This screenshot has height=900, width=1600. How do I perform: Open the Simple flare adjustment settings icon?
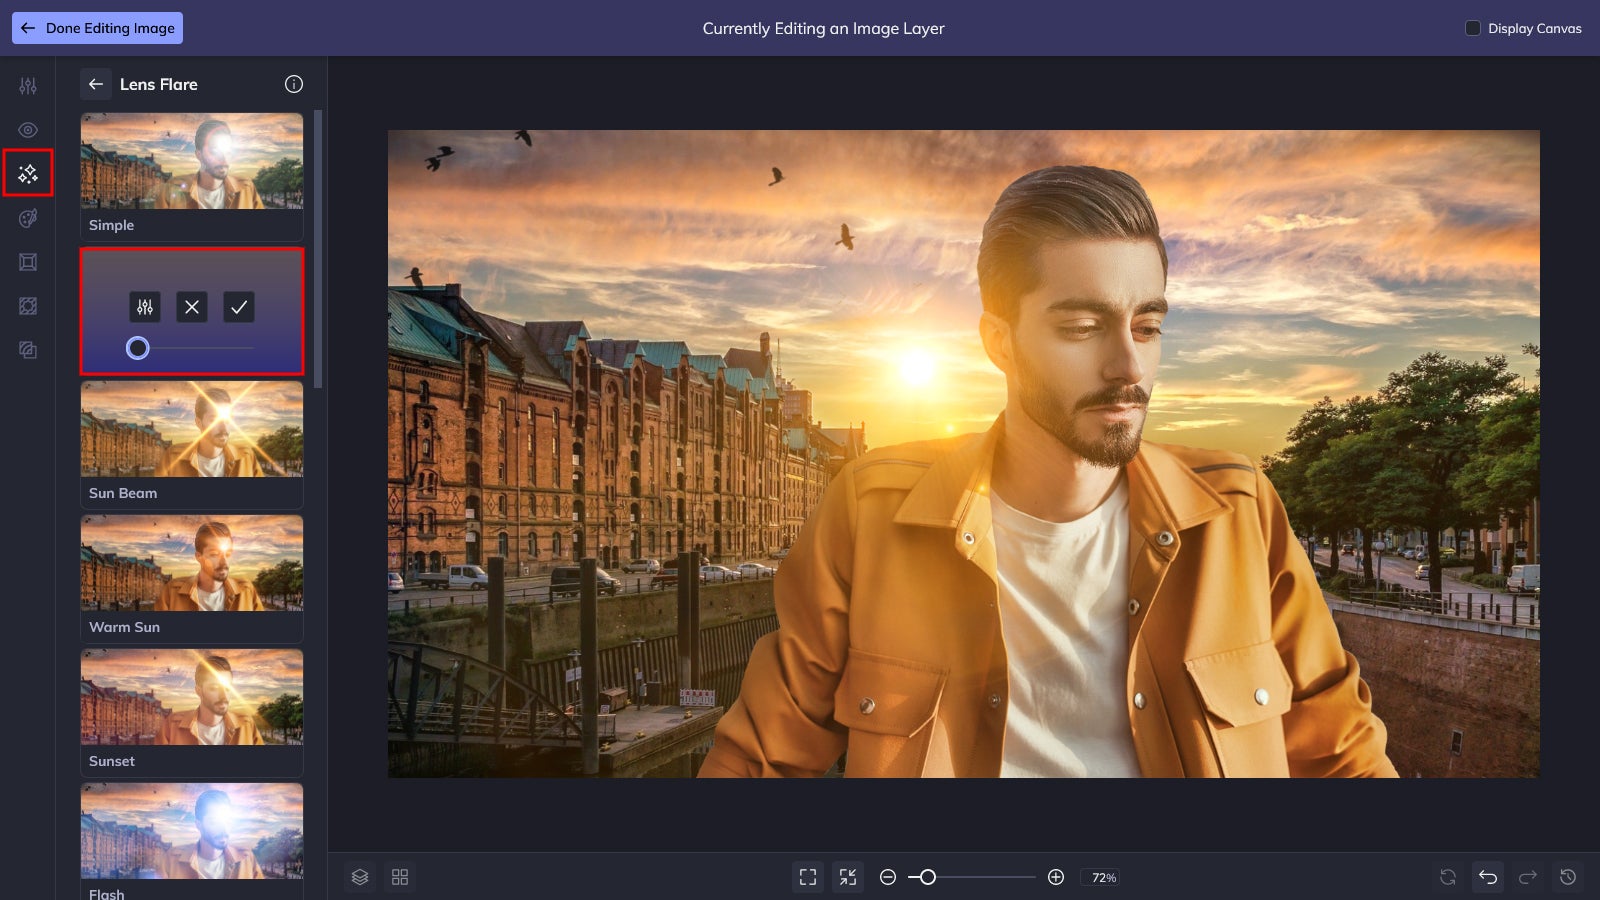click(145, 307)
